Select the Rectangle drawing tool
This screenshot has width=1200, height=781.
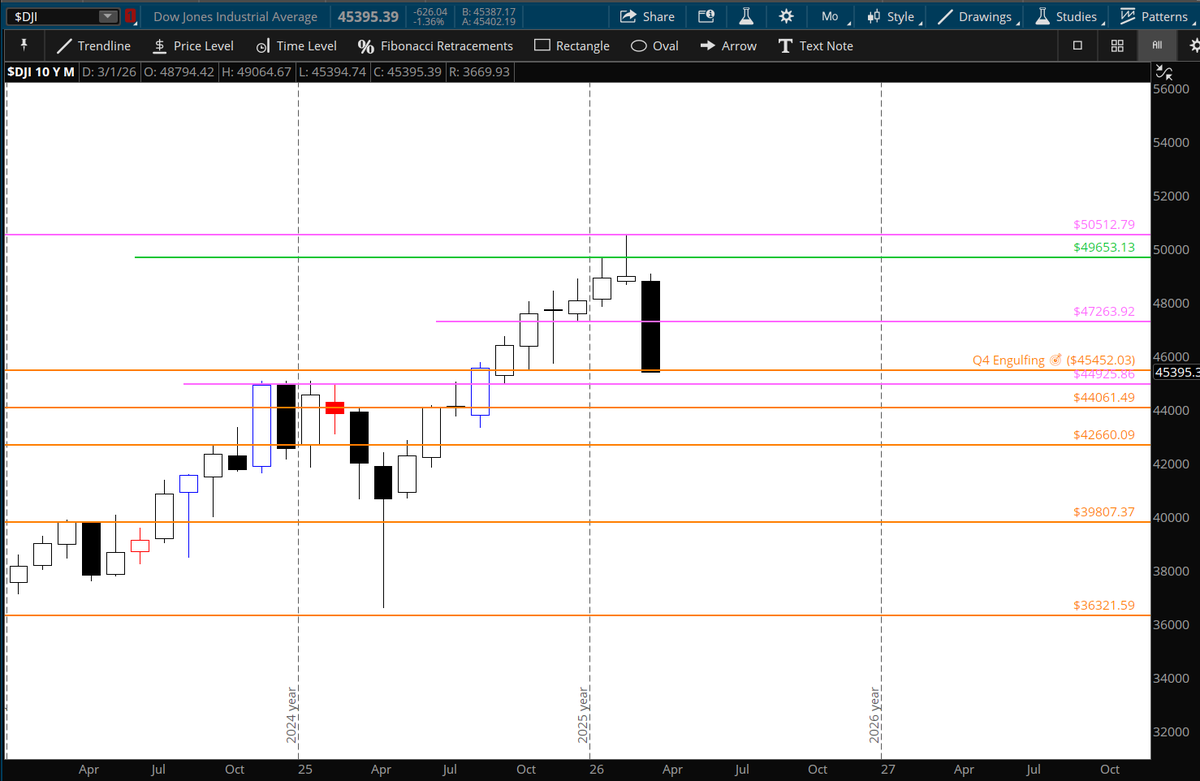coord(572,46)
